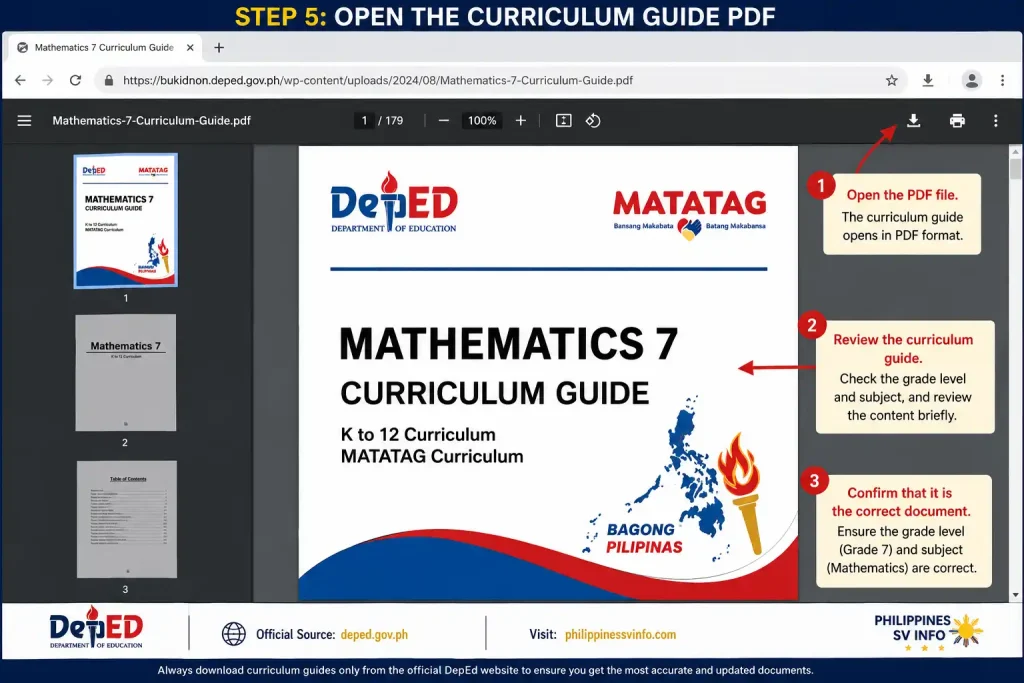Viewport: 1024px width, 683px height.
Task: Zoom out the PDF with minus
Action: click(x=443, y=121)
